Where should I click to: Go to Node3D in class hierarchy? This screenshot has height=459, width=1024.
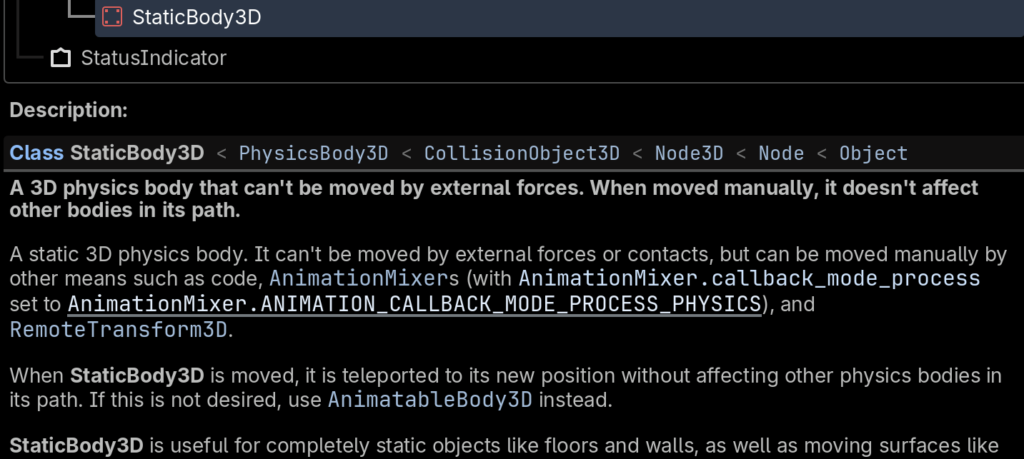click(688, 153)
